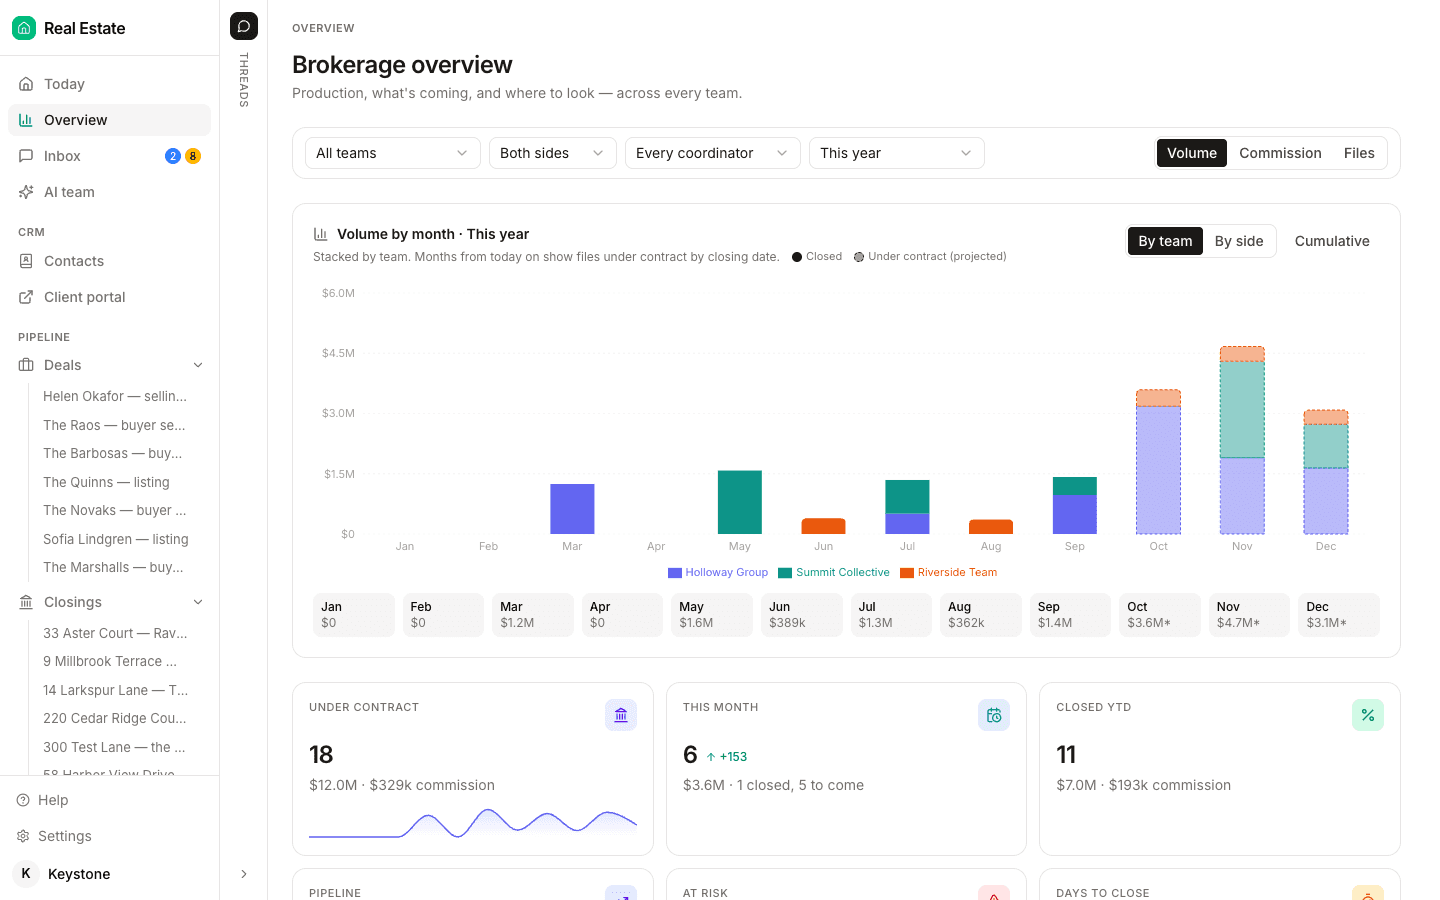
Task: Click the Keystone avatar K
Action: [x=26, y=874]
